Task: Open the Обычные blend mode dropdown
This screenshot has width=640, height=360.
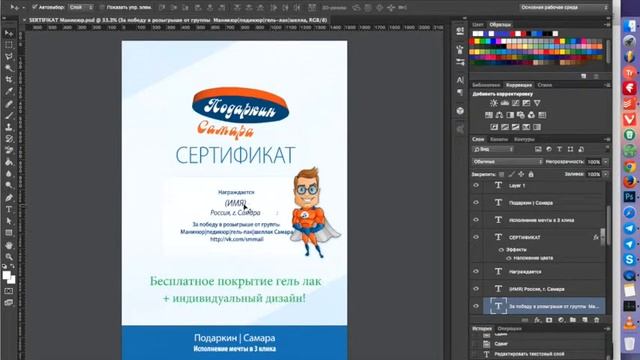Action: (507, 162)
